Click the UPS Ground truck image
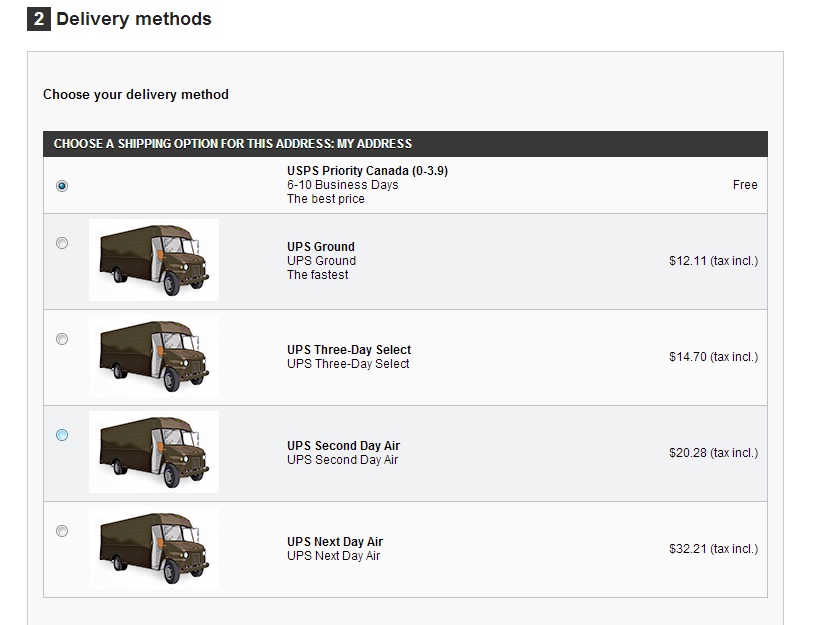Screen dimensions: 823x625 tap(153, 260)
